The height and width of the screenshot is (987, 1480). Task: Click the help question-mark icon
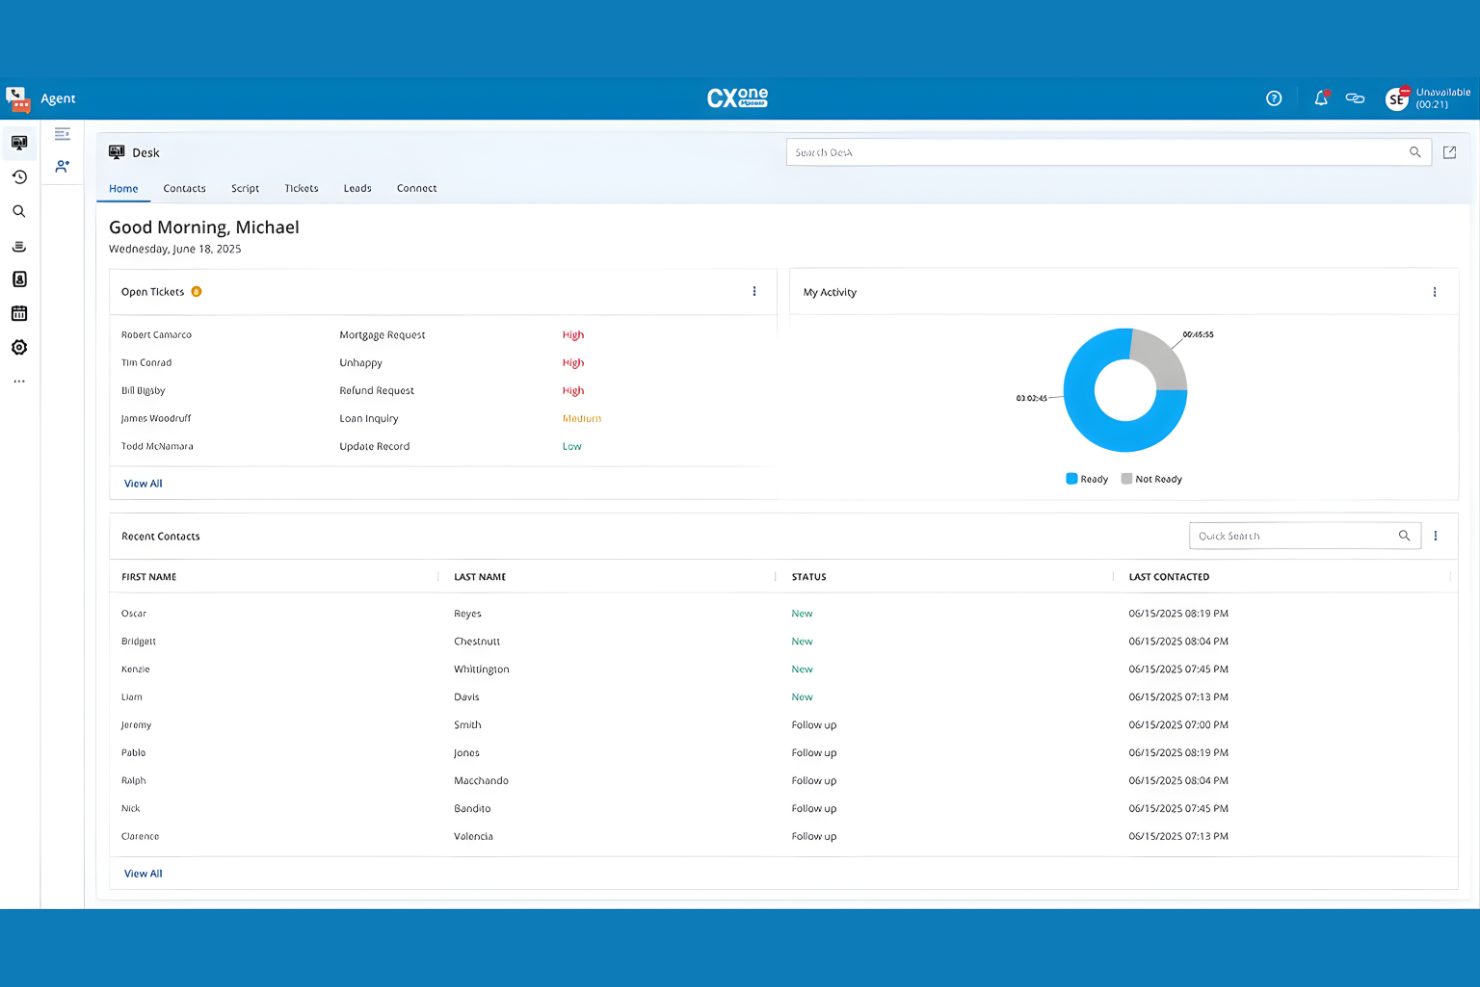[x=1274, y=98]
